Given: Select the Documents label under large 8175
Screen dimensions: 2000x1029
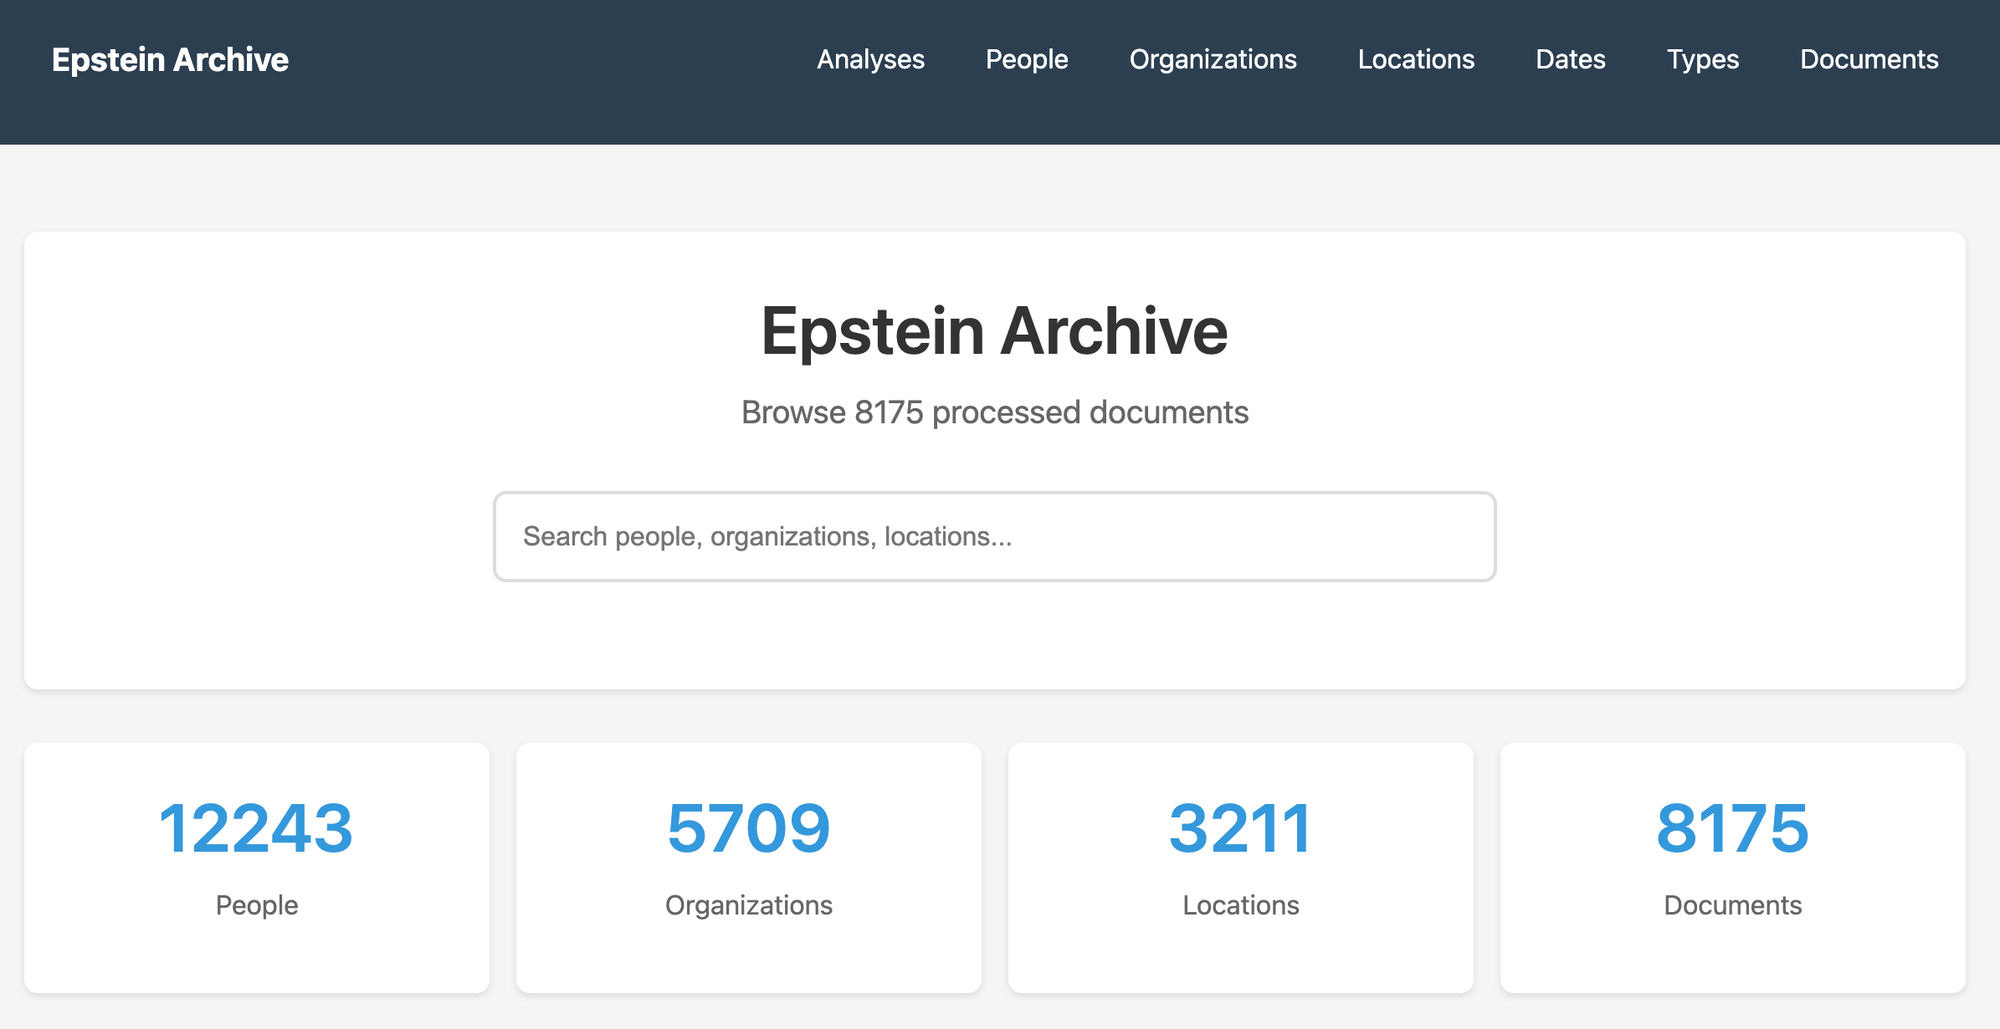Looking at the screenshot, I should [x=1732, y=905].
